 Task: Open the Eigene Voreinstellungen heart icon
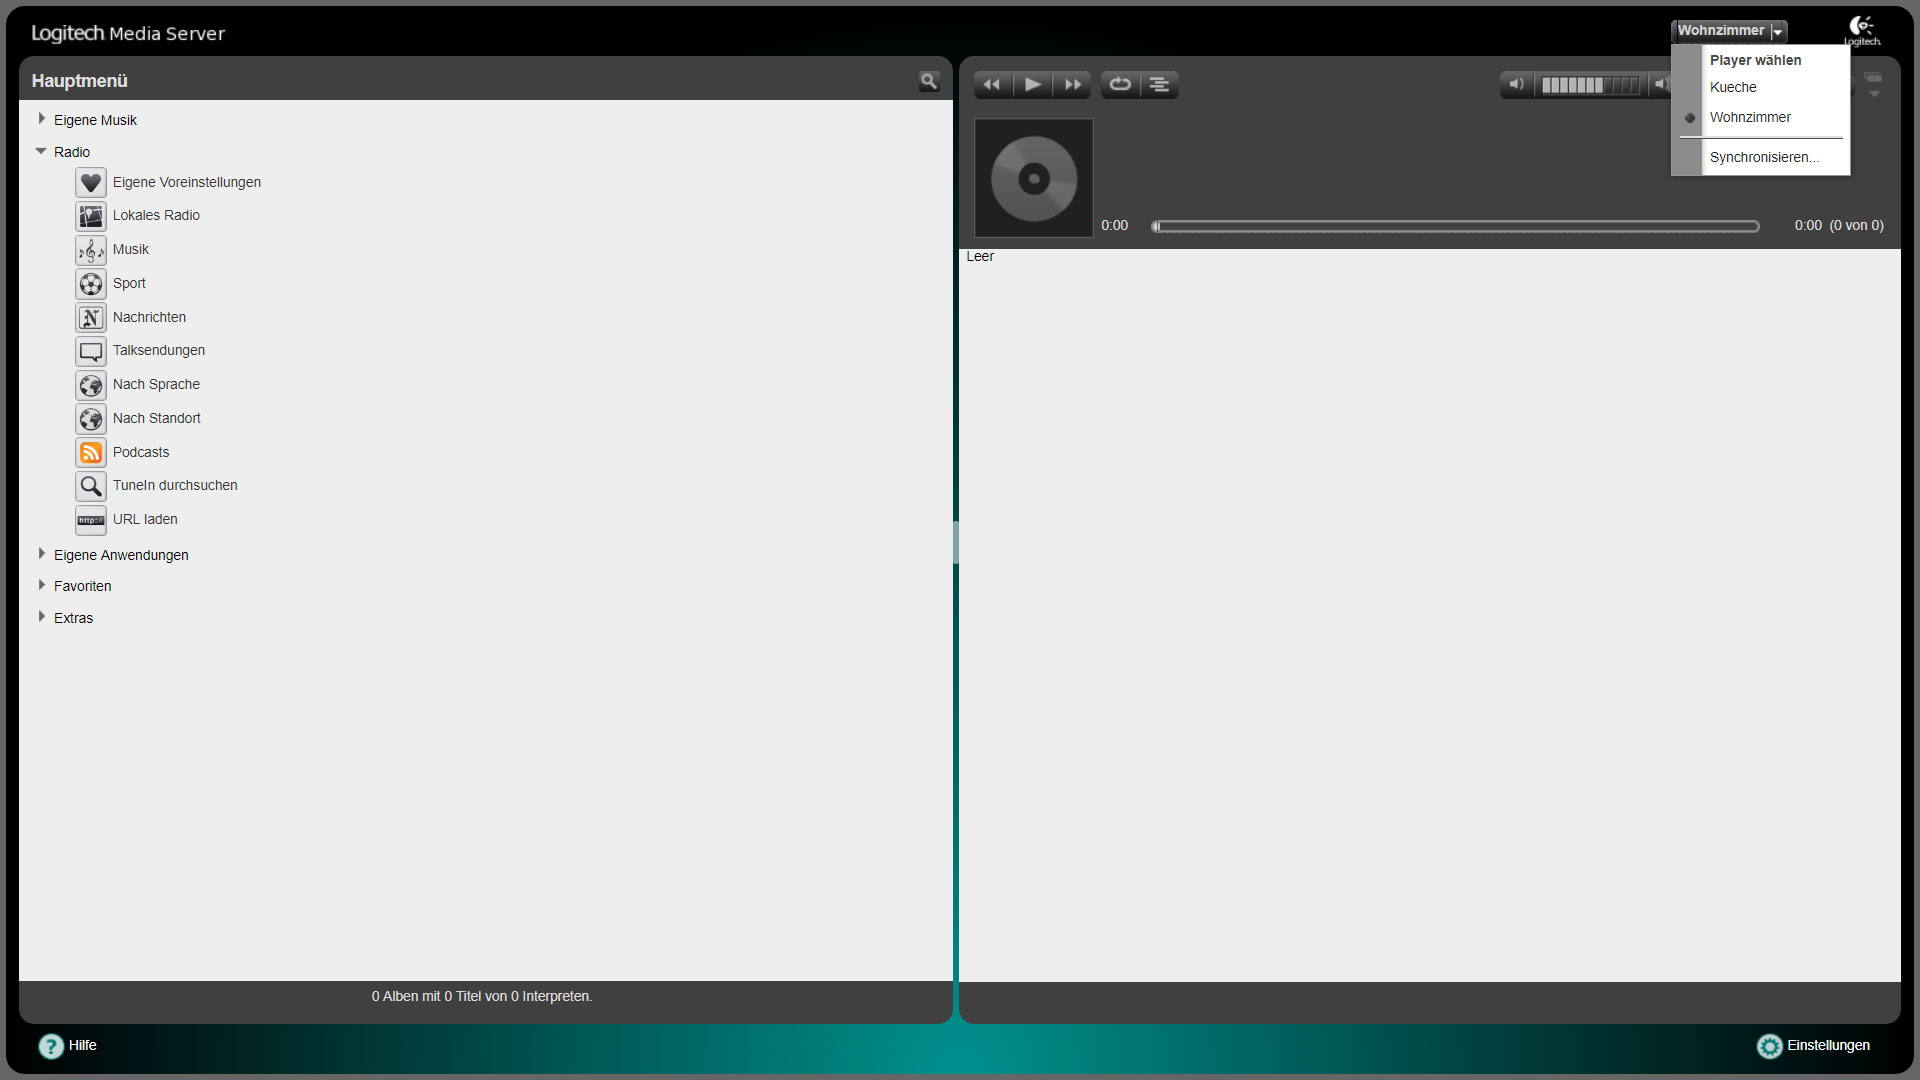click(x=91, y=182)
